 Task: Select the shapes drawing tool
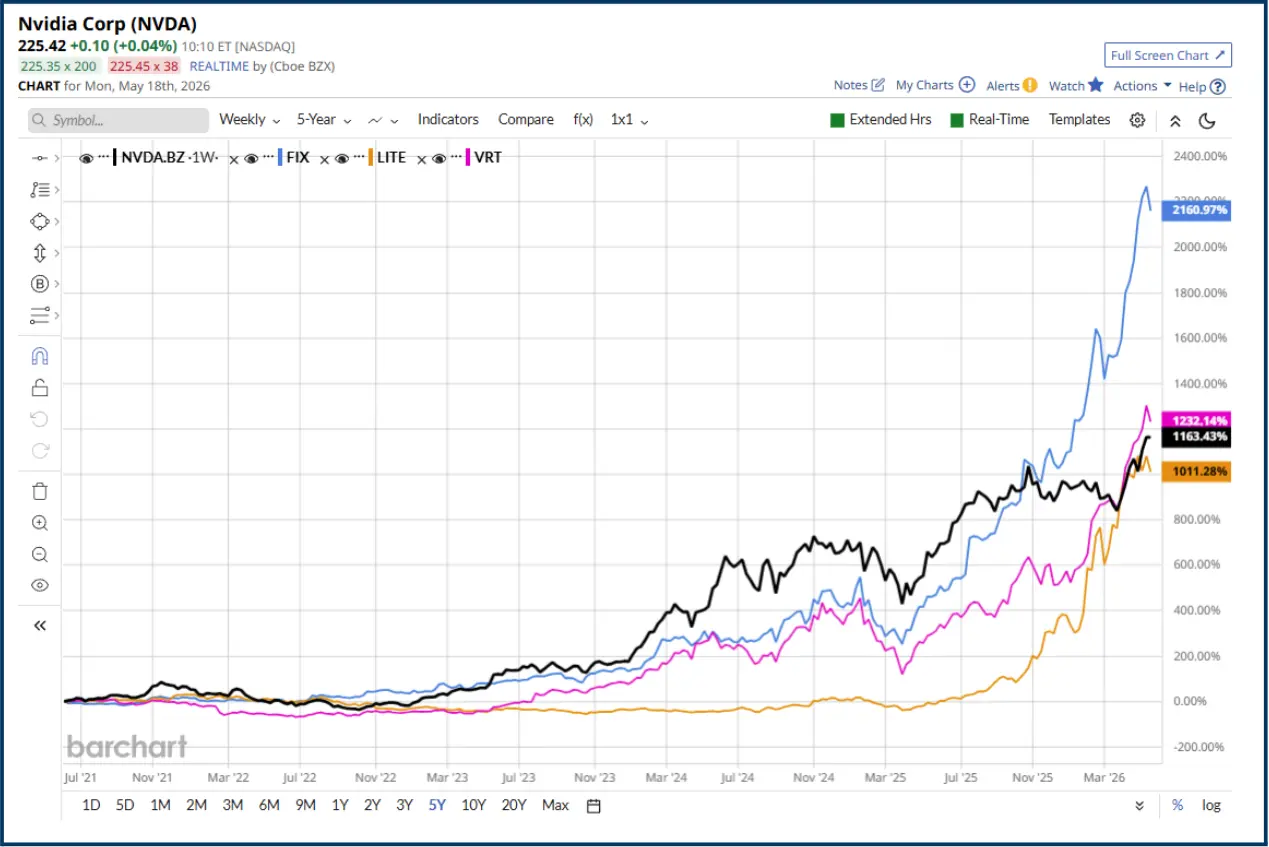(x=40, y=221)
